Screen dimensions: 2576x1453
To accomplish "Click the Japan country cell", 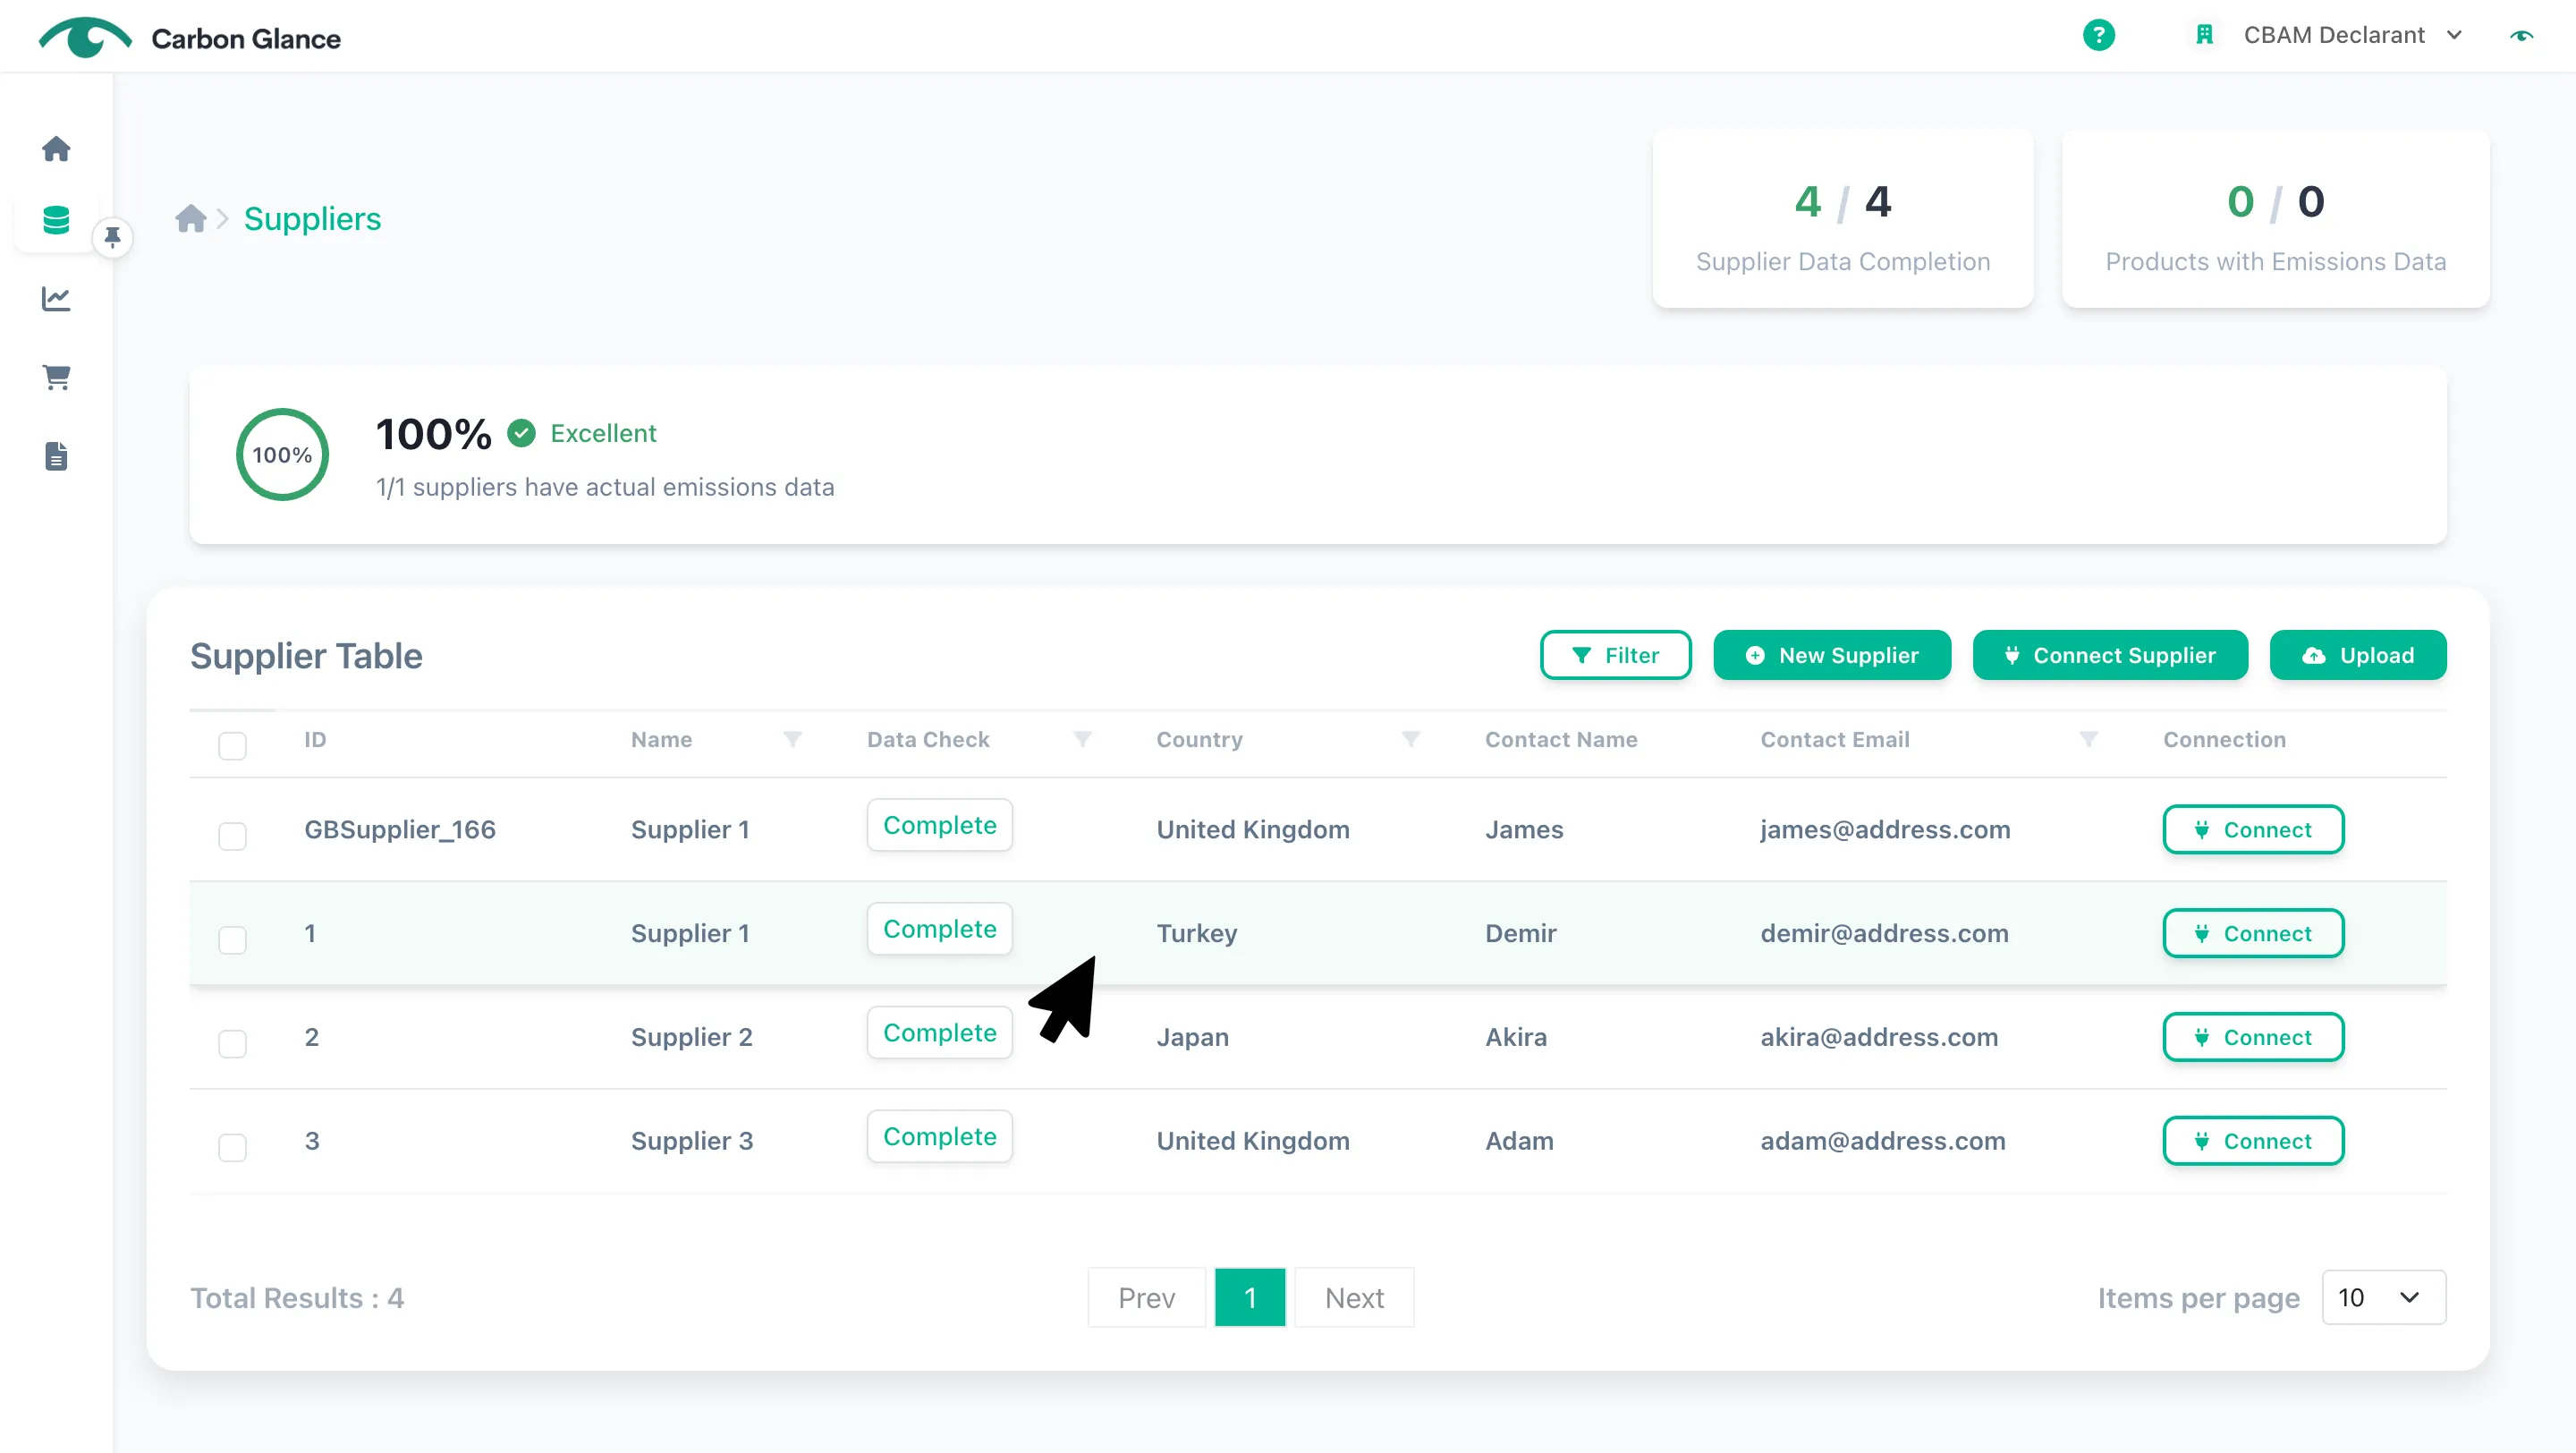I will 1192,1037.
